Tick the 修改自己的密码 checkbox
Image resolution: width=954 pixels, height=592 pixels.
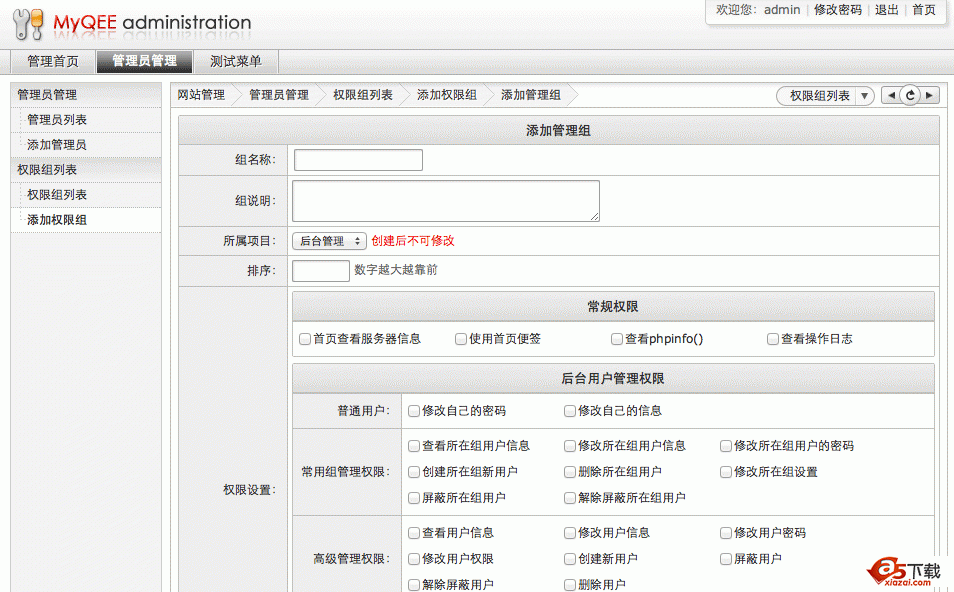point(414,411)
